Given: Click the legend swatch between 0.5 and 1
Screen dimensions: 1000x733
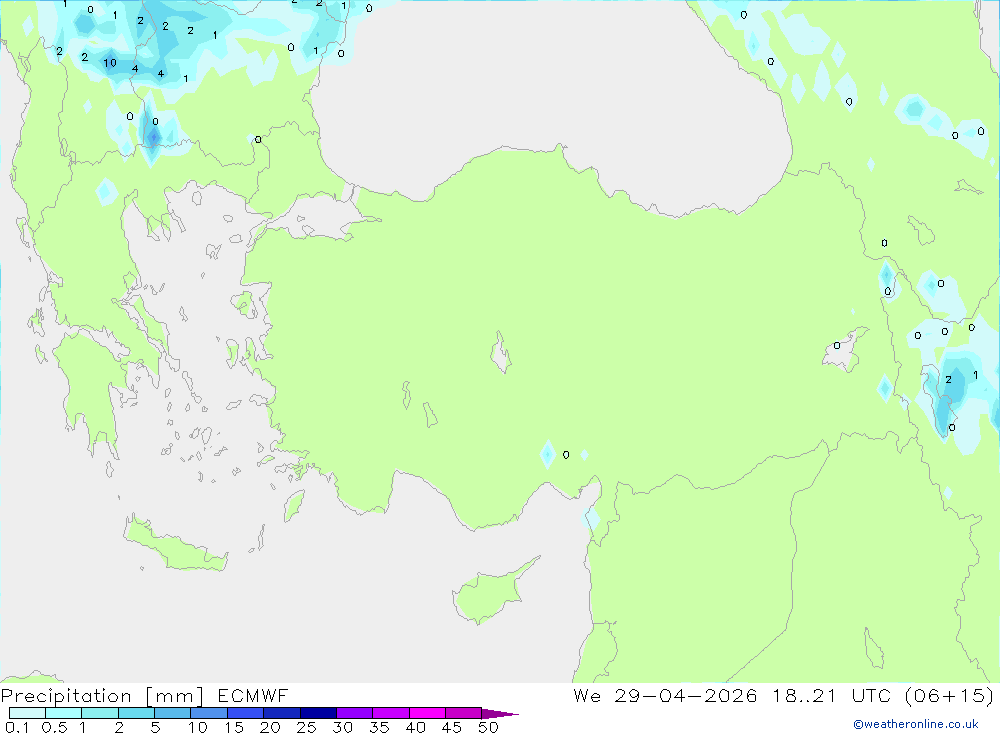Looking at the screenshot, I should 63,713.
